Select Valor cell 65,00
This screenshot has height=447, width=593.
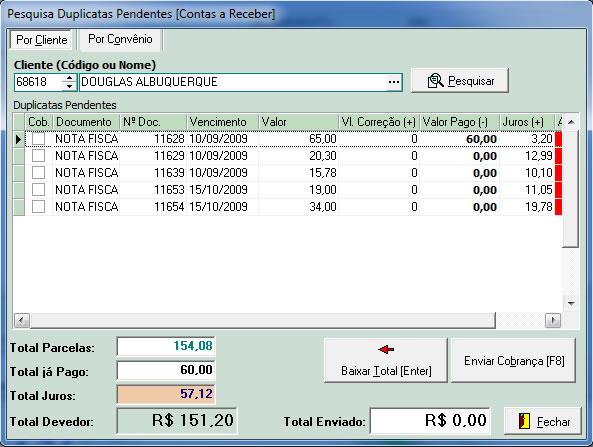[x=298, y=139]
